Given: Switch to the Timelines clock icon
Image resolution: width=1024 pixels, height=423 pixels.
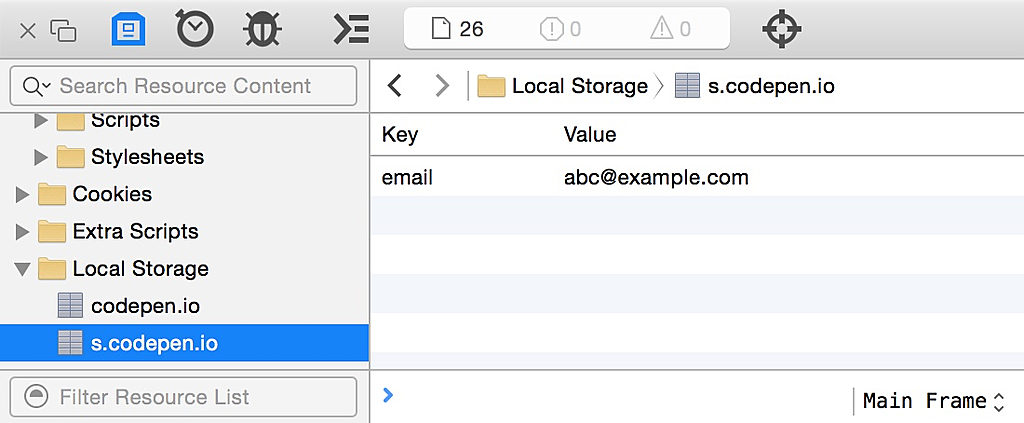Looking at the screenshot, I should [x=194, y=29].
